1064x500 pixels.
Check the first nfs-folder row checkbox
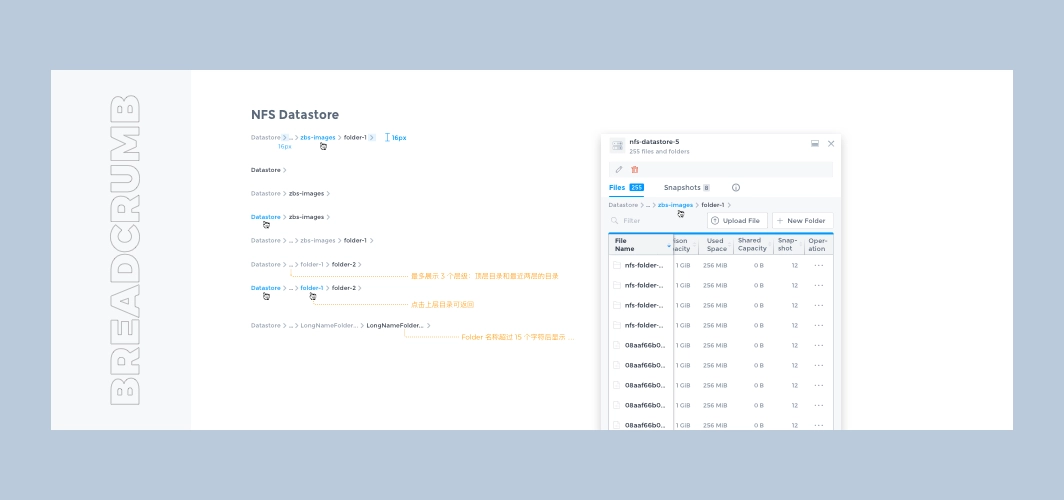pyautogui.click(x=617, y=265)
